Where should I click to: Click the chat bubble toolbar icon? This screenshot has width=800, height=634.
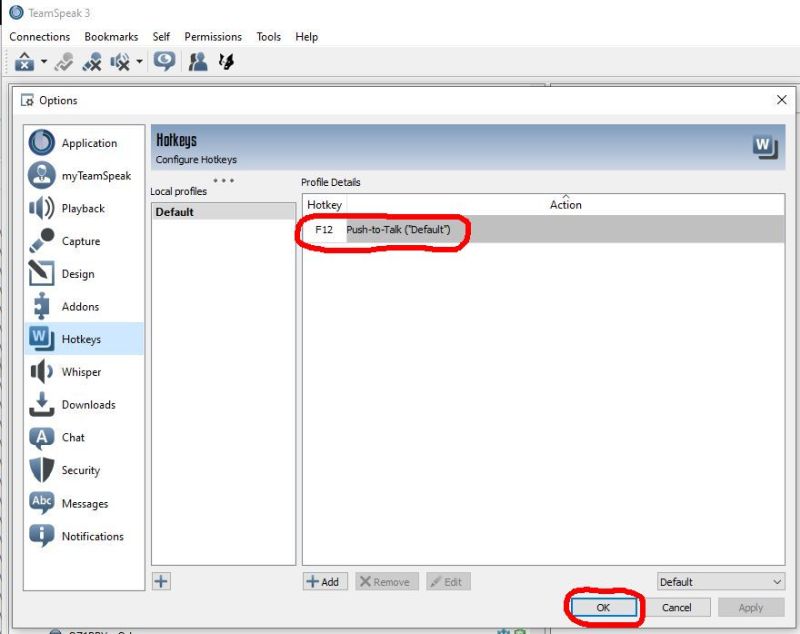164,62
